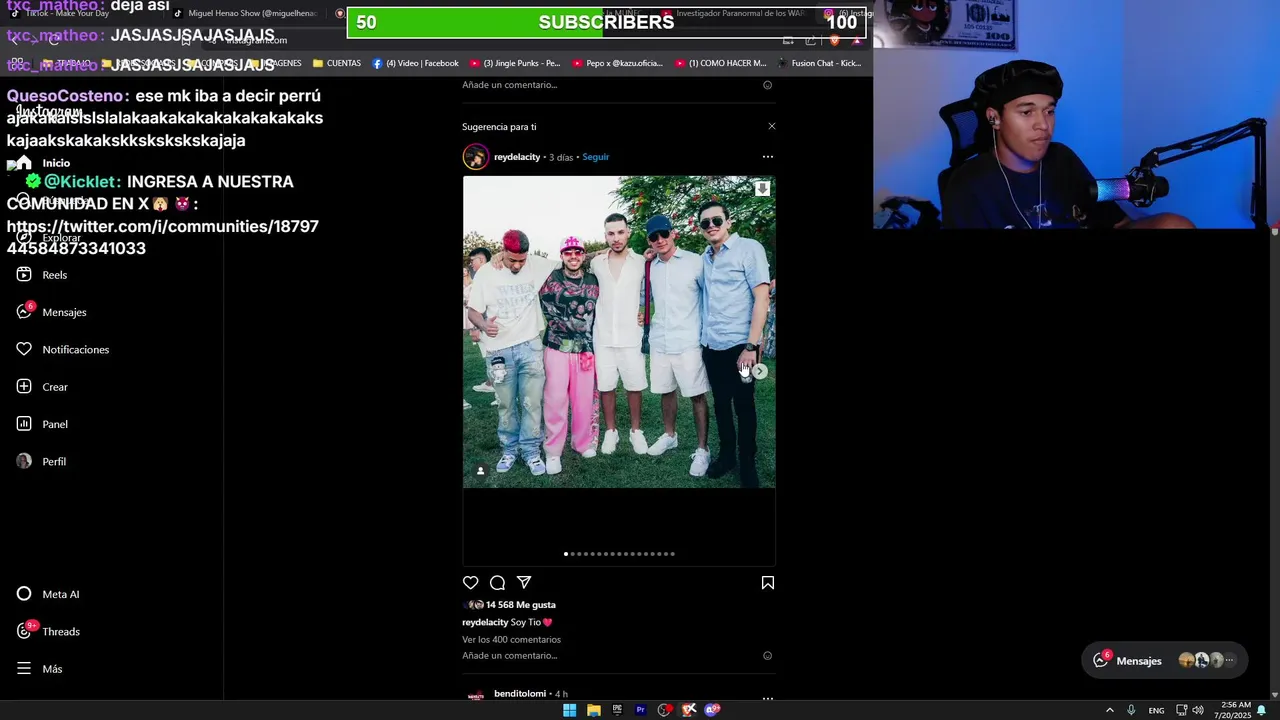The height and width of the screenshot is (720, 1280).
Task: Comment on reydelacity post bubble icon
Action: coord(497,583)
